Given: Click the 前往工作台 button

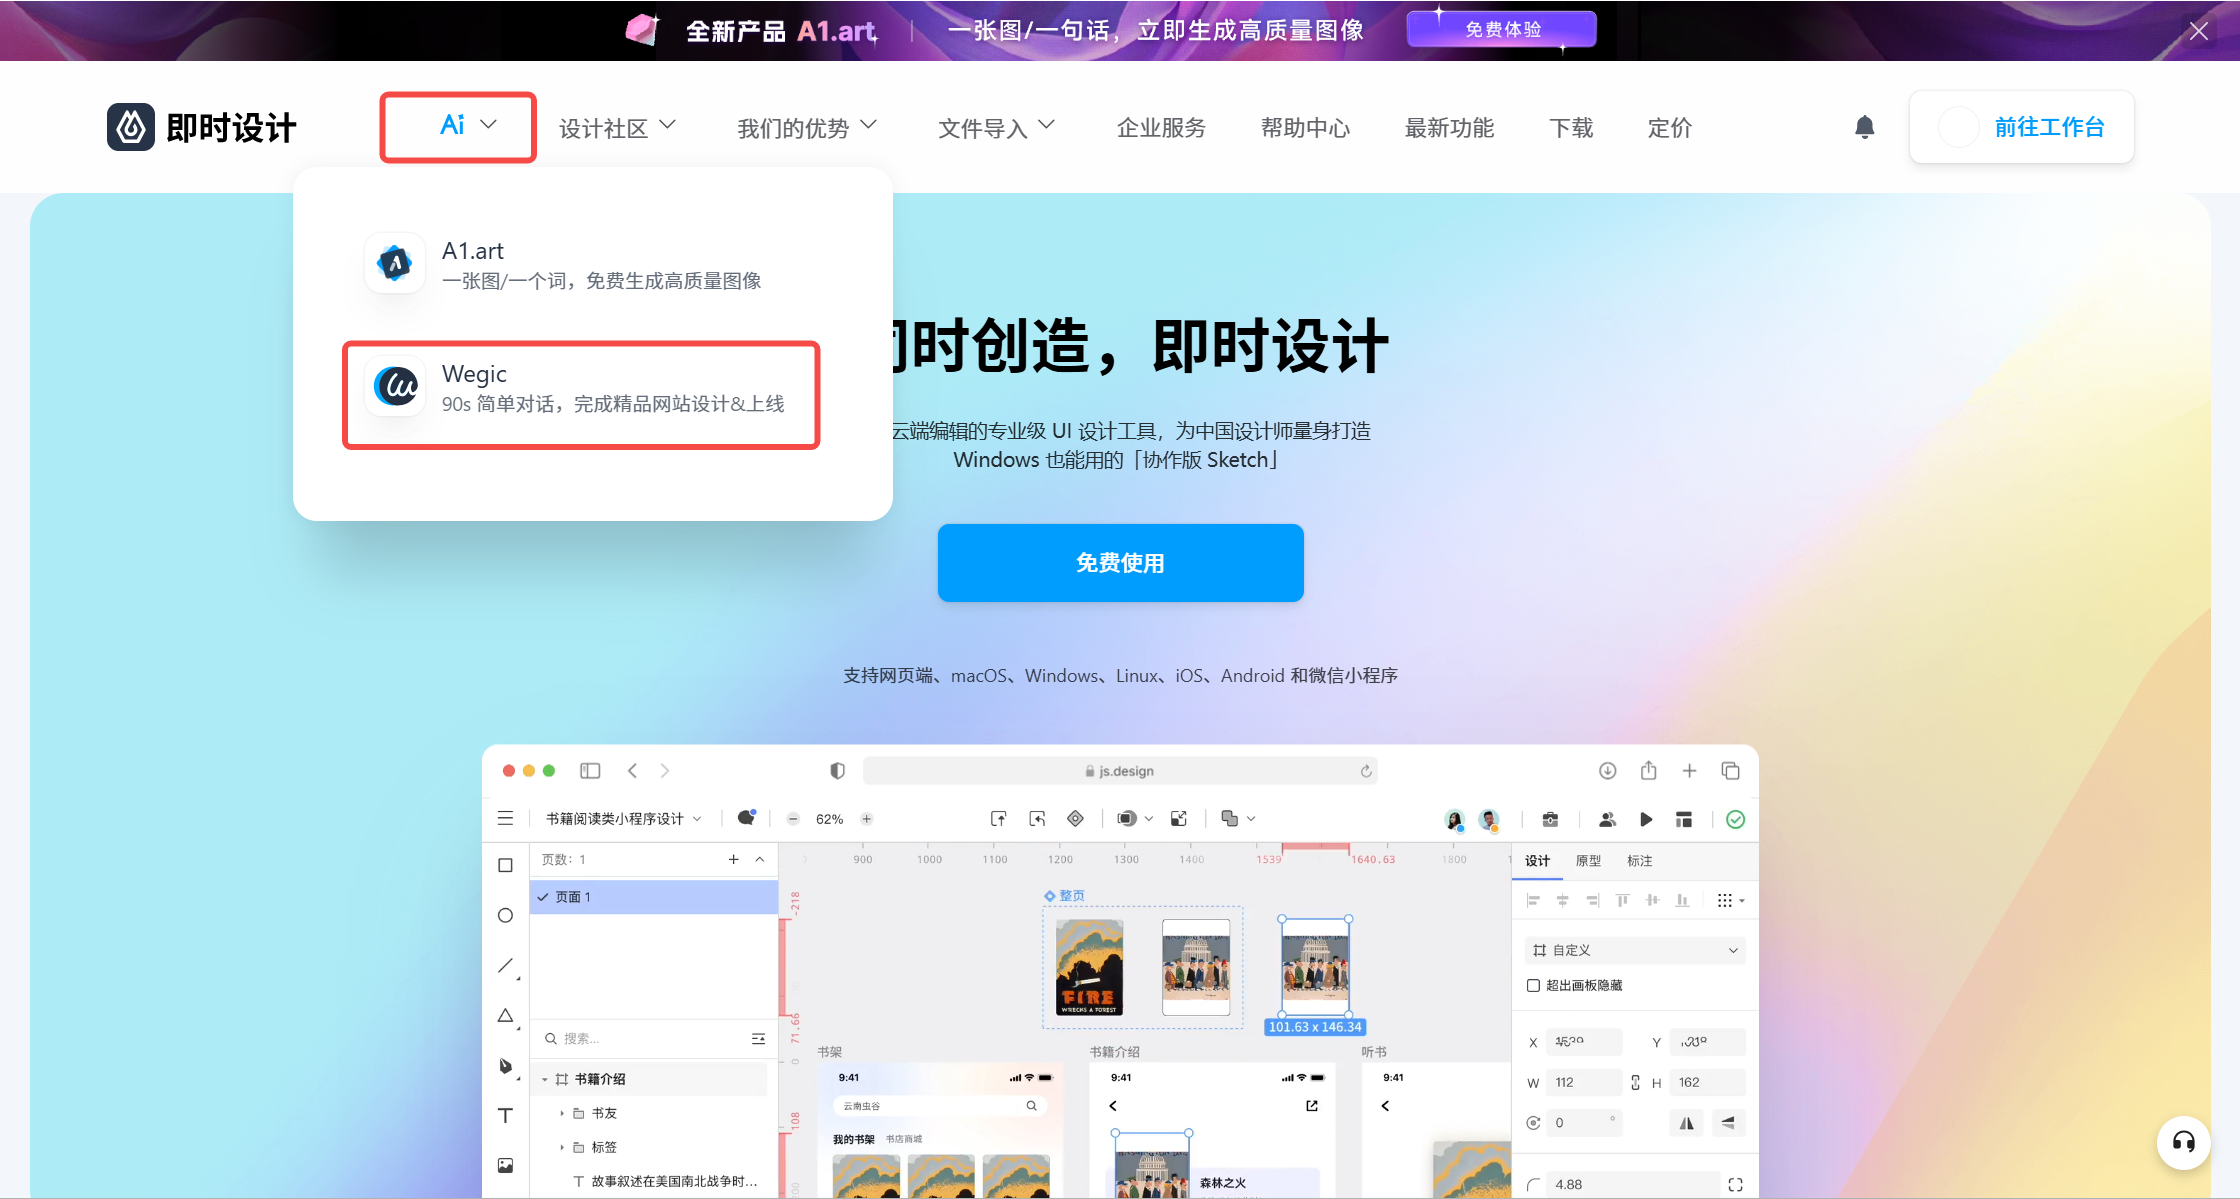Looking at the screenshot, I should (x=2021, y=127).
